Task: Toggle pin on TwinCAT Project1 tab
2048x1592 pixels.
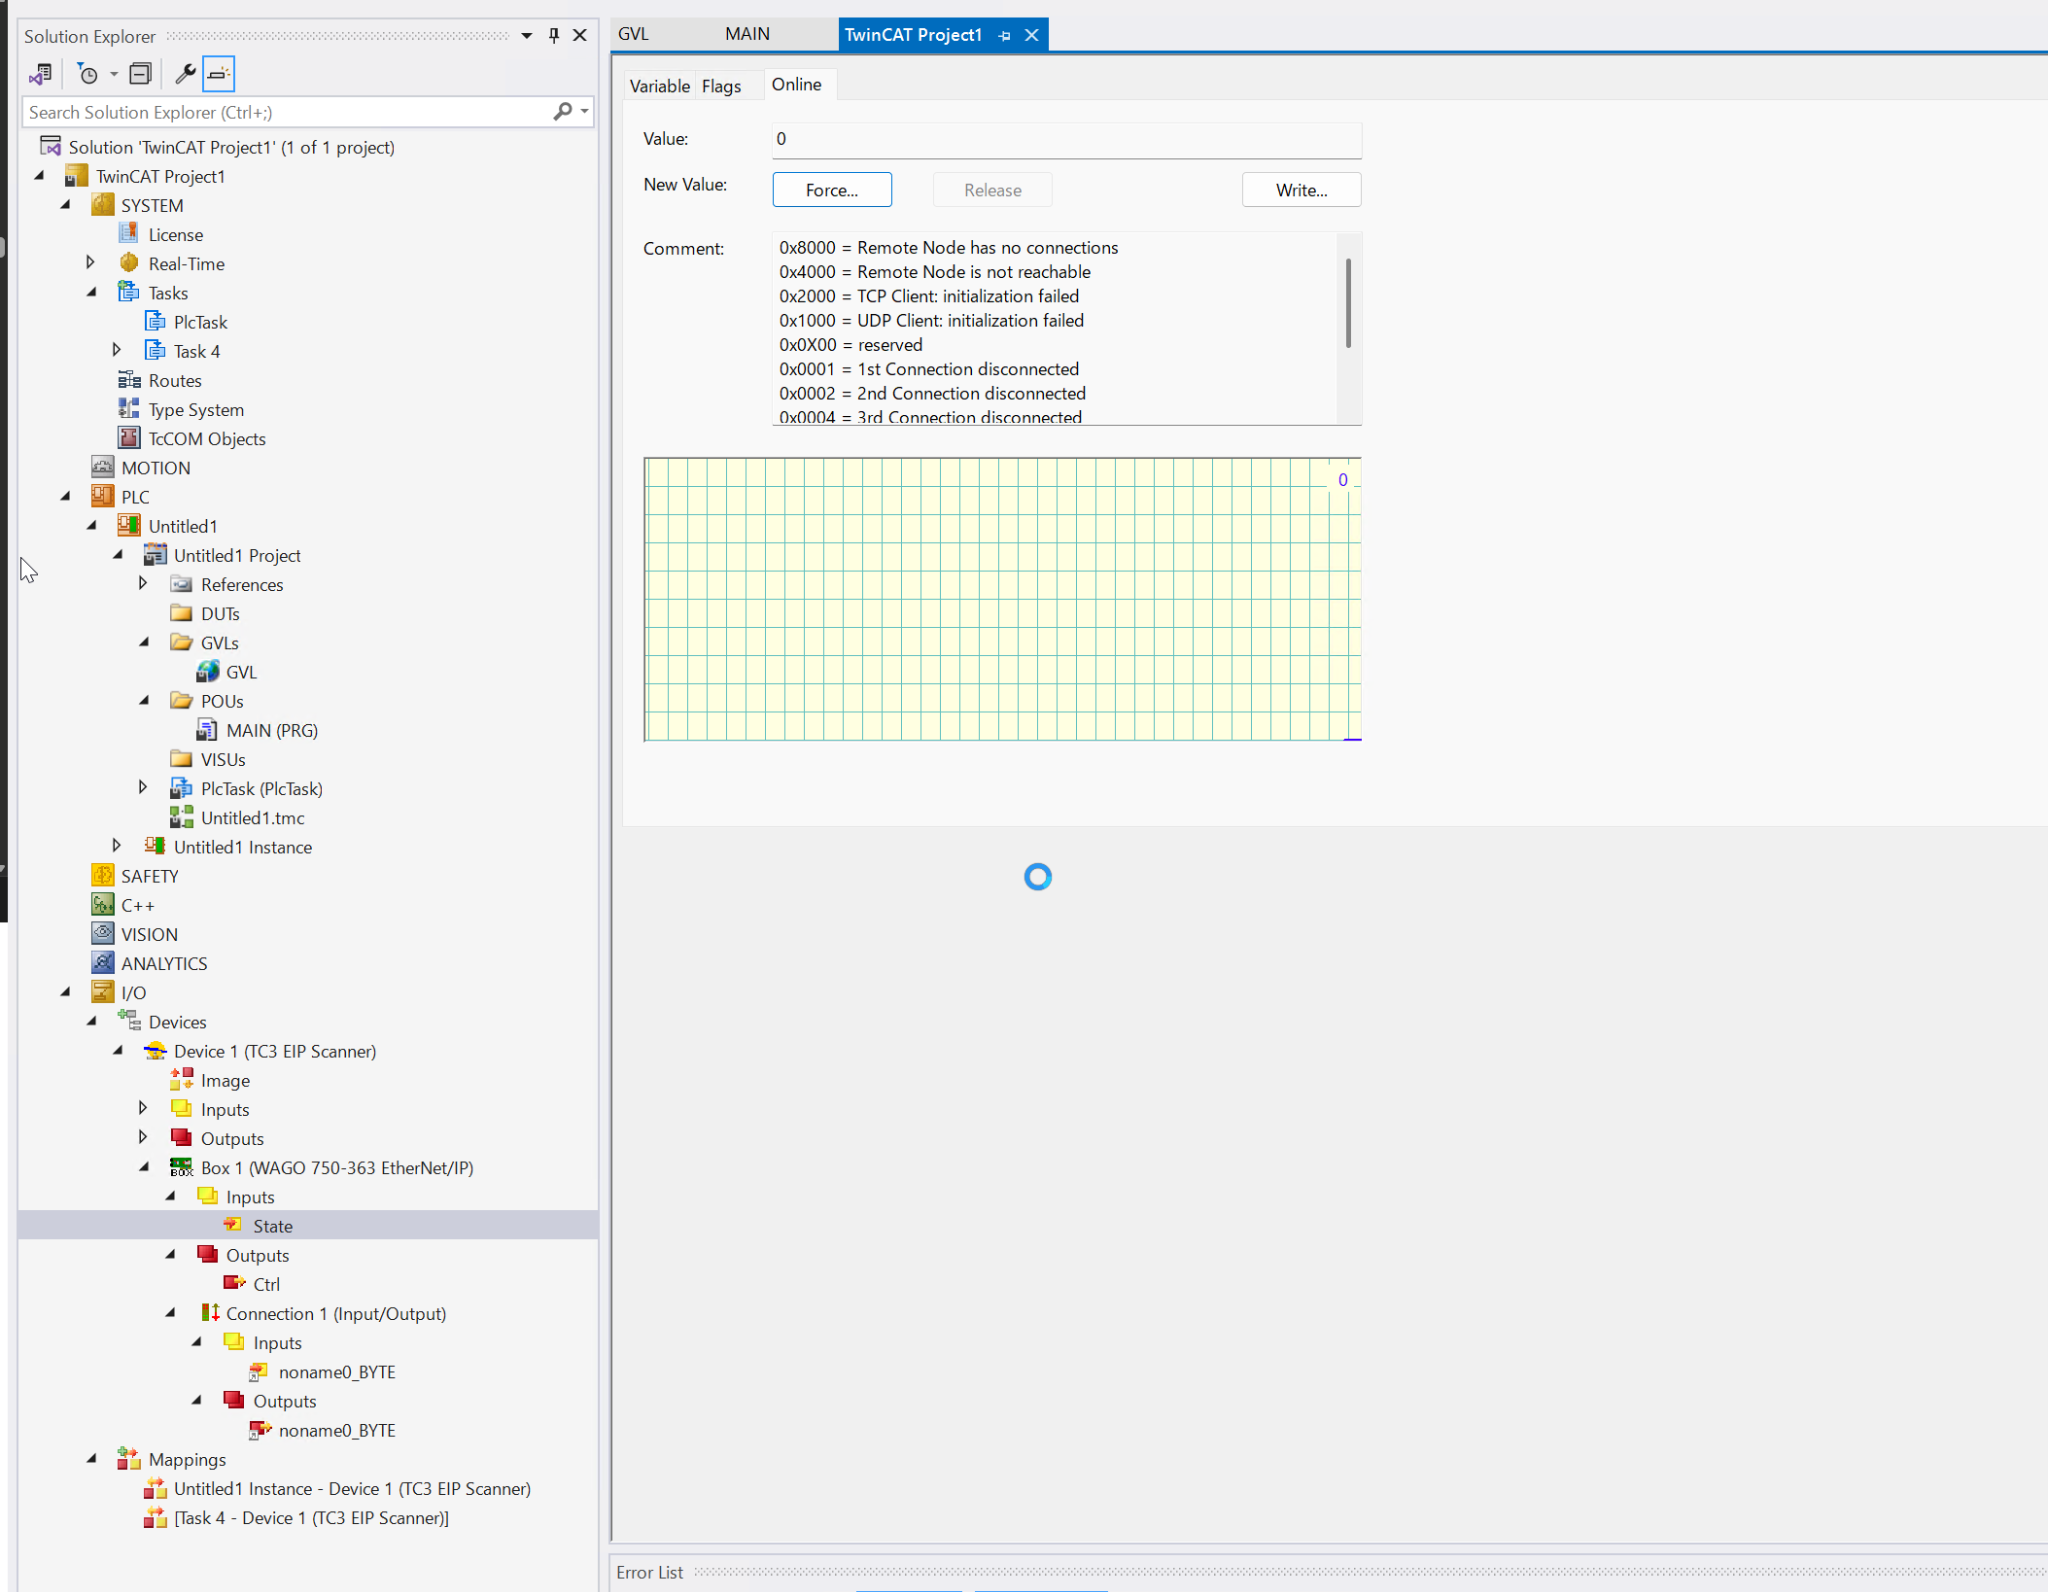Action: tap(1005, 35)
